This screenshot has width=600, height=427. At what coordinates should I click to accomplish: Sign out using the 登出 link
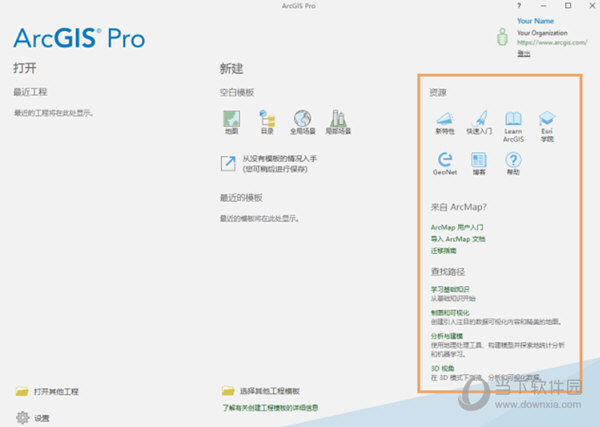[x=523, y=53]
